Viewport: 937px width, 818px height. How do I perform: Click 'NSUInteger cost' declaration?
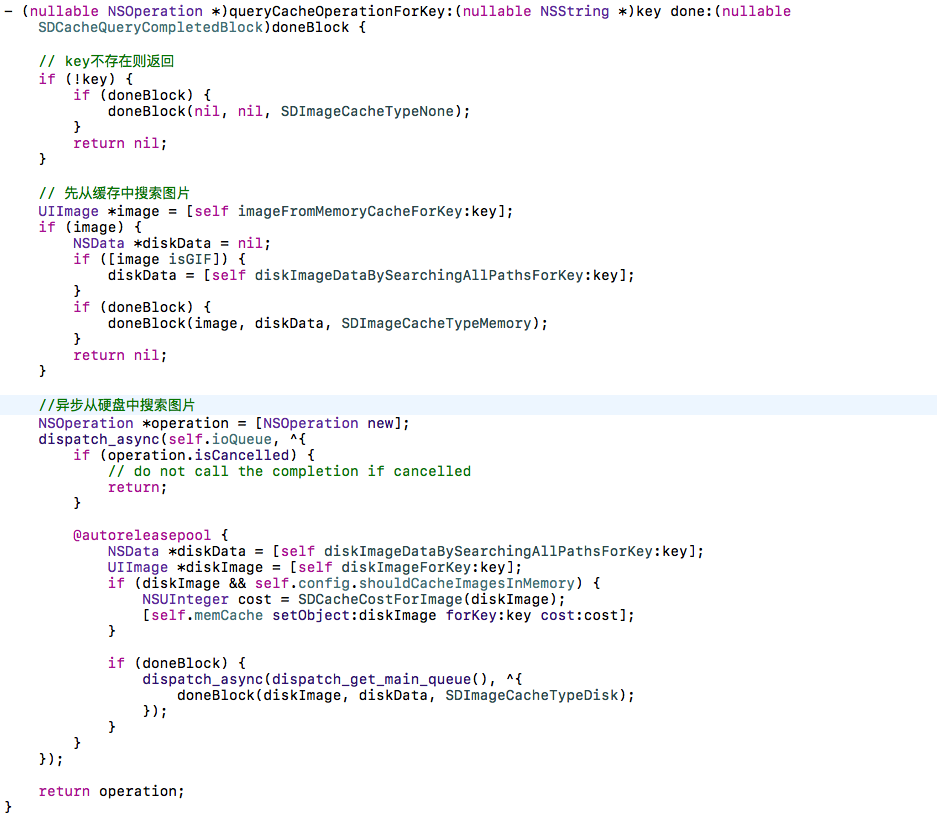[x=207, y=599]
